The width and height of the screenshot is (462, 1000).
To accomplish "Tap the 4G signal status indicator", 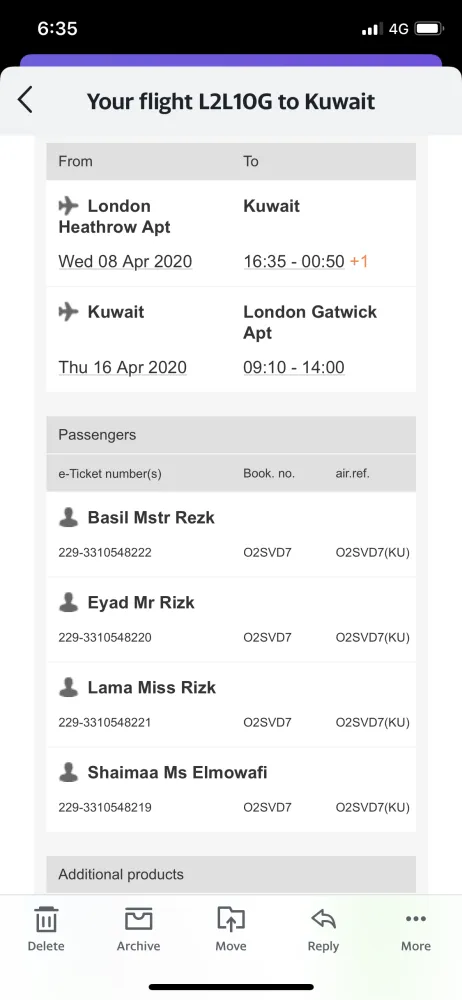I will (398, 29).
